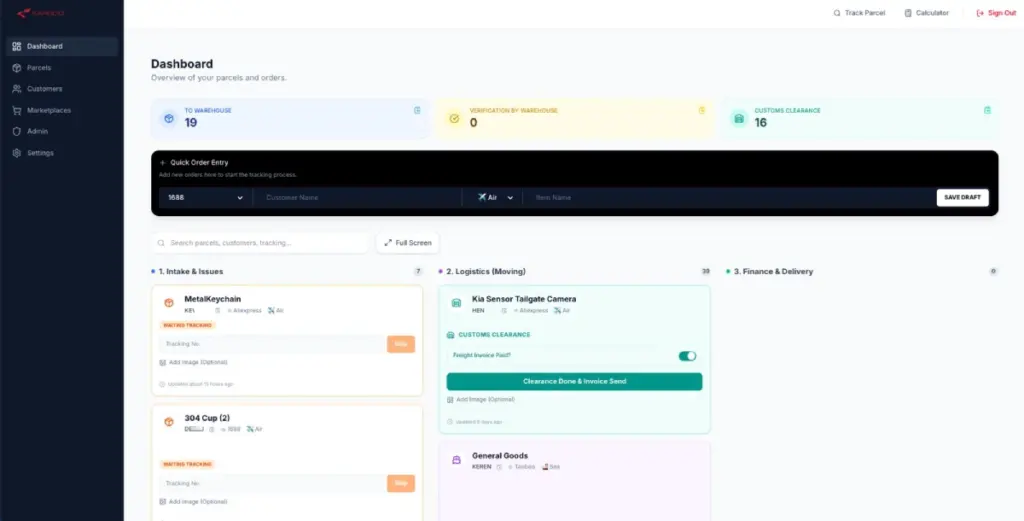Open the Calculator from the top bar
The image size is (1024, 521).
pyautogui.click(x=926, y=13)
